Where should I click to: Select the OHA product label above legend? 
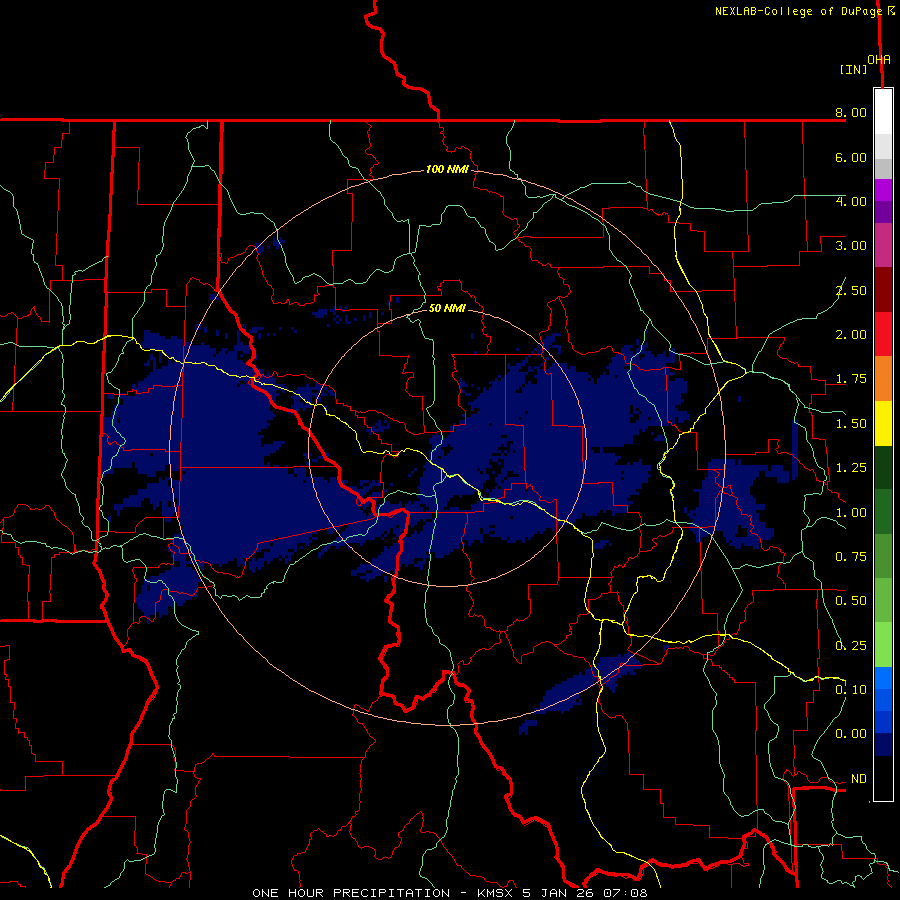click(x=879, y=59)
